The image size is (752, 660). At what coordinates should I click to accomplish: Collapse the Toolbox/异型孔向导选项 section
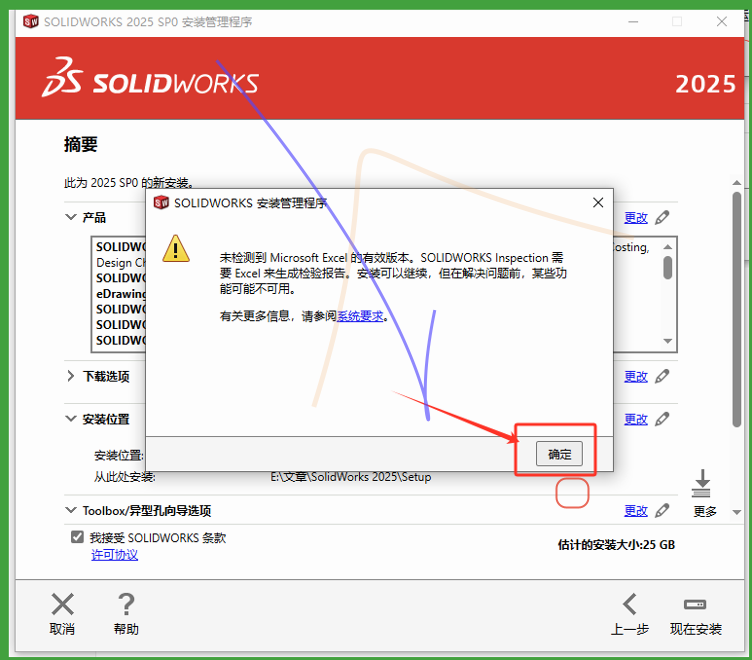70,510
